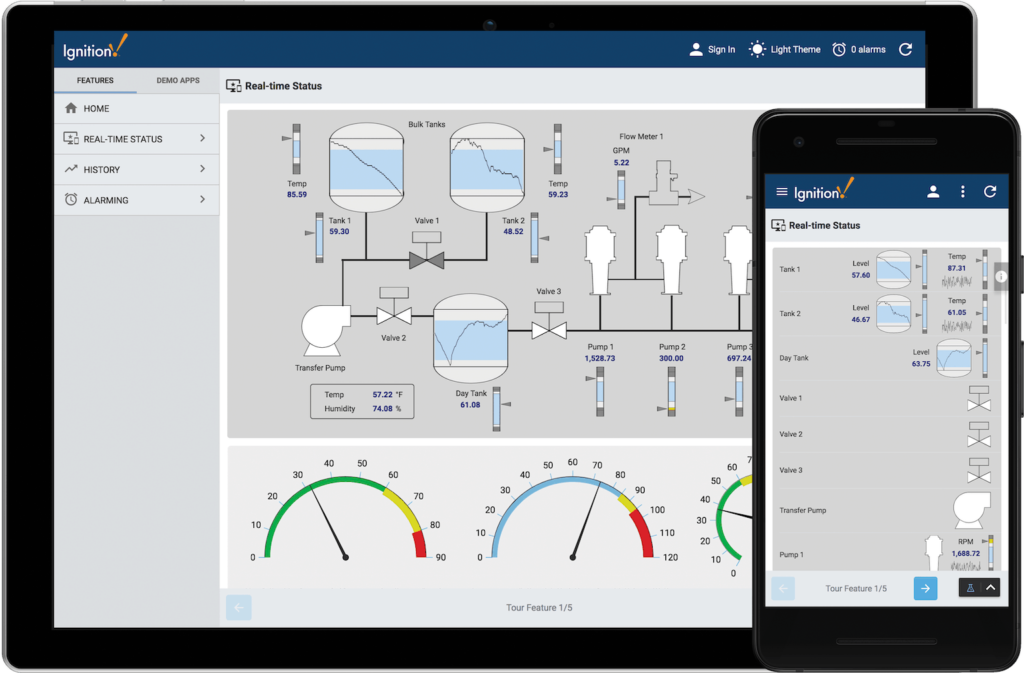Viewport: 1024px width, 673px height.
Task: Tap the flask icon in phone footer
Action: click(x=969, y=588)
